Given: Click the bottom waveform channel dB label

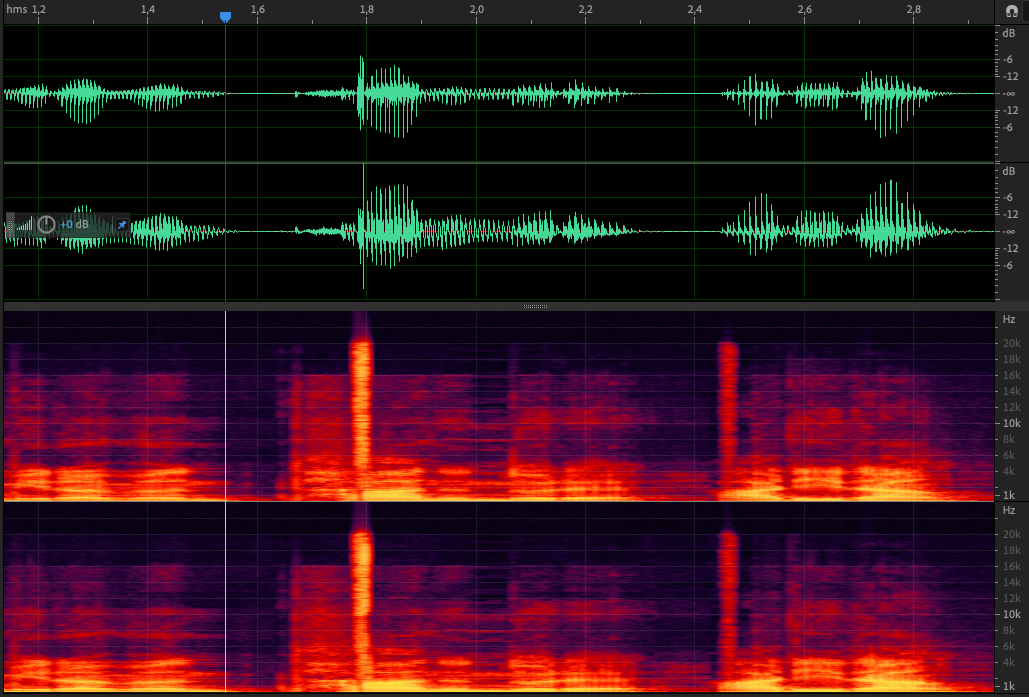Looking at the screenshot, I should [1008, 171].
